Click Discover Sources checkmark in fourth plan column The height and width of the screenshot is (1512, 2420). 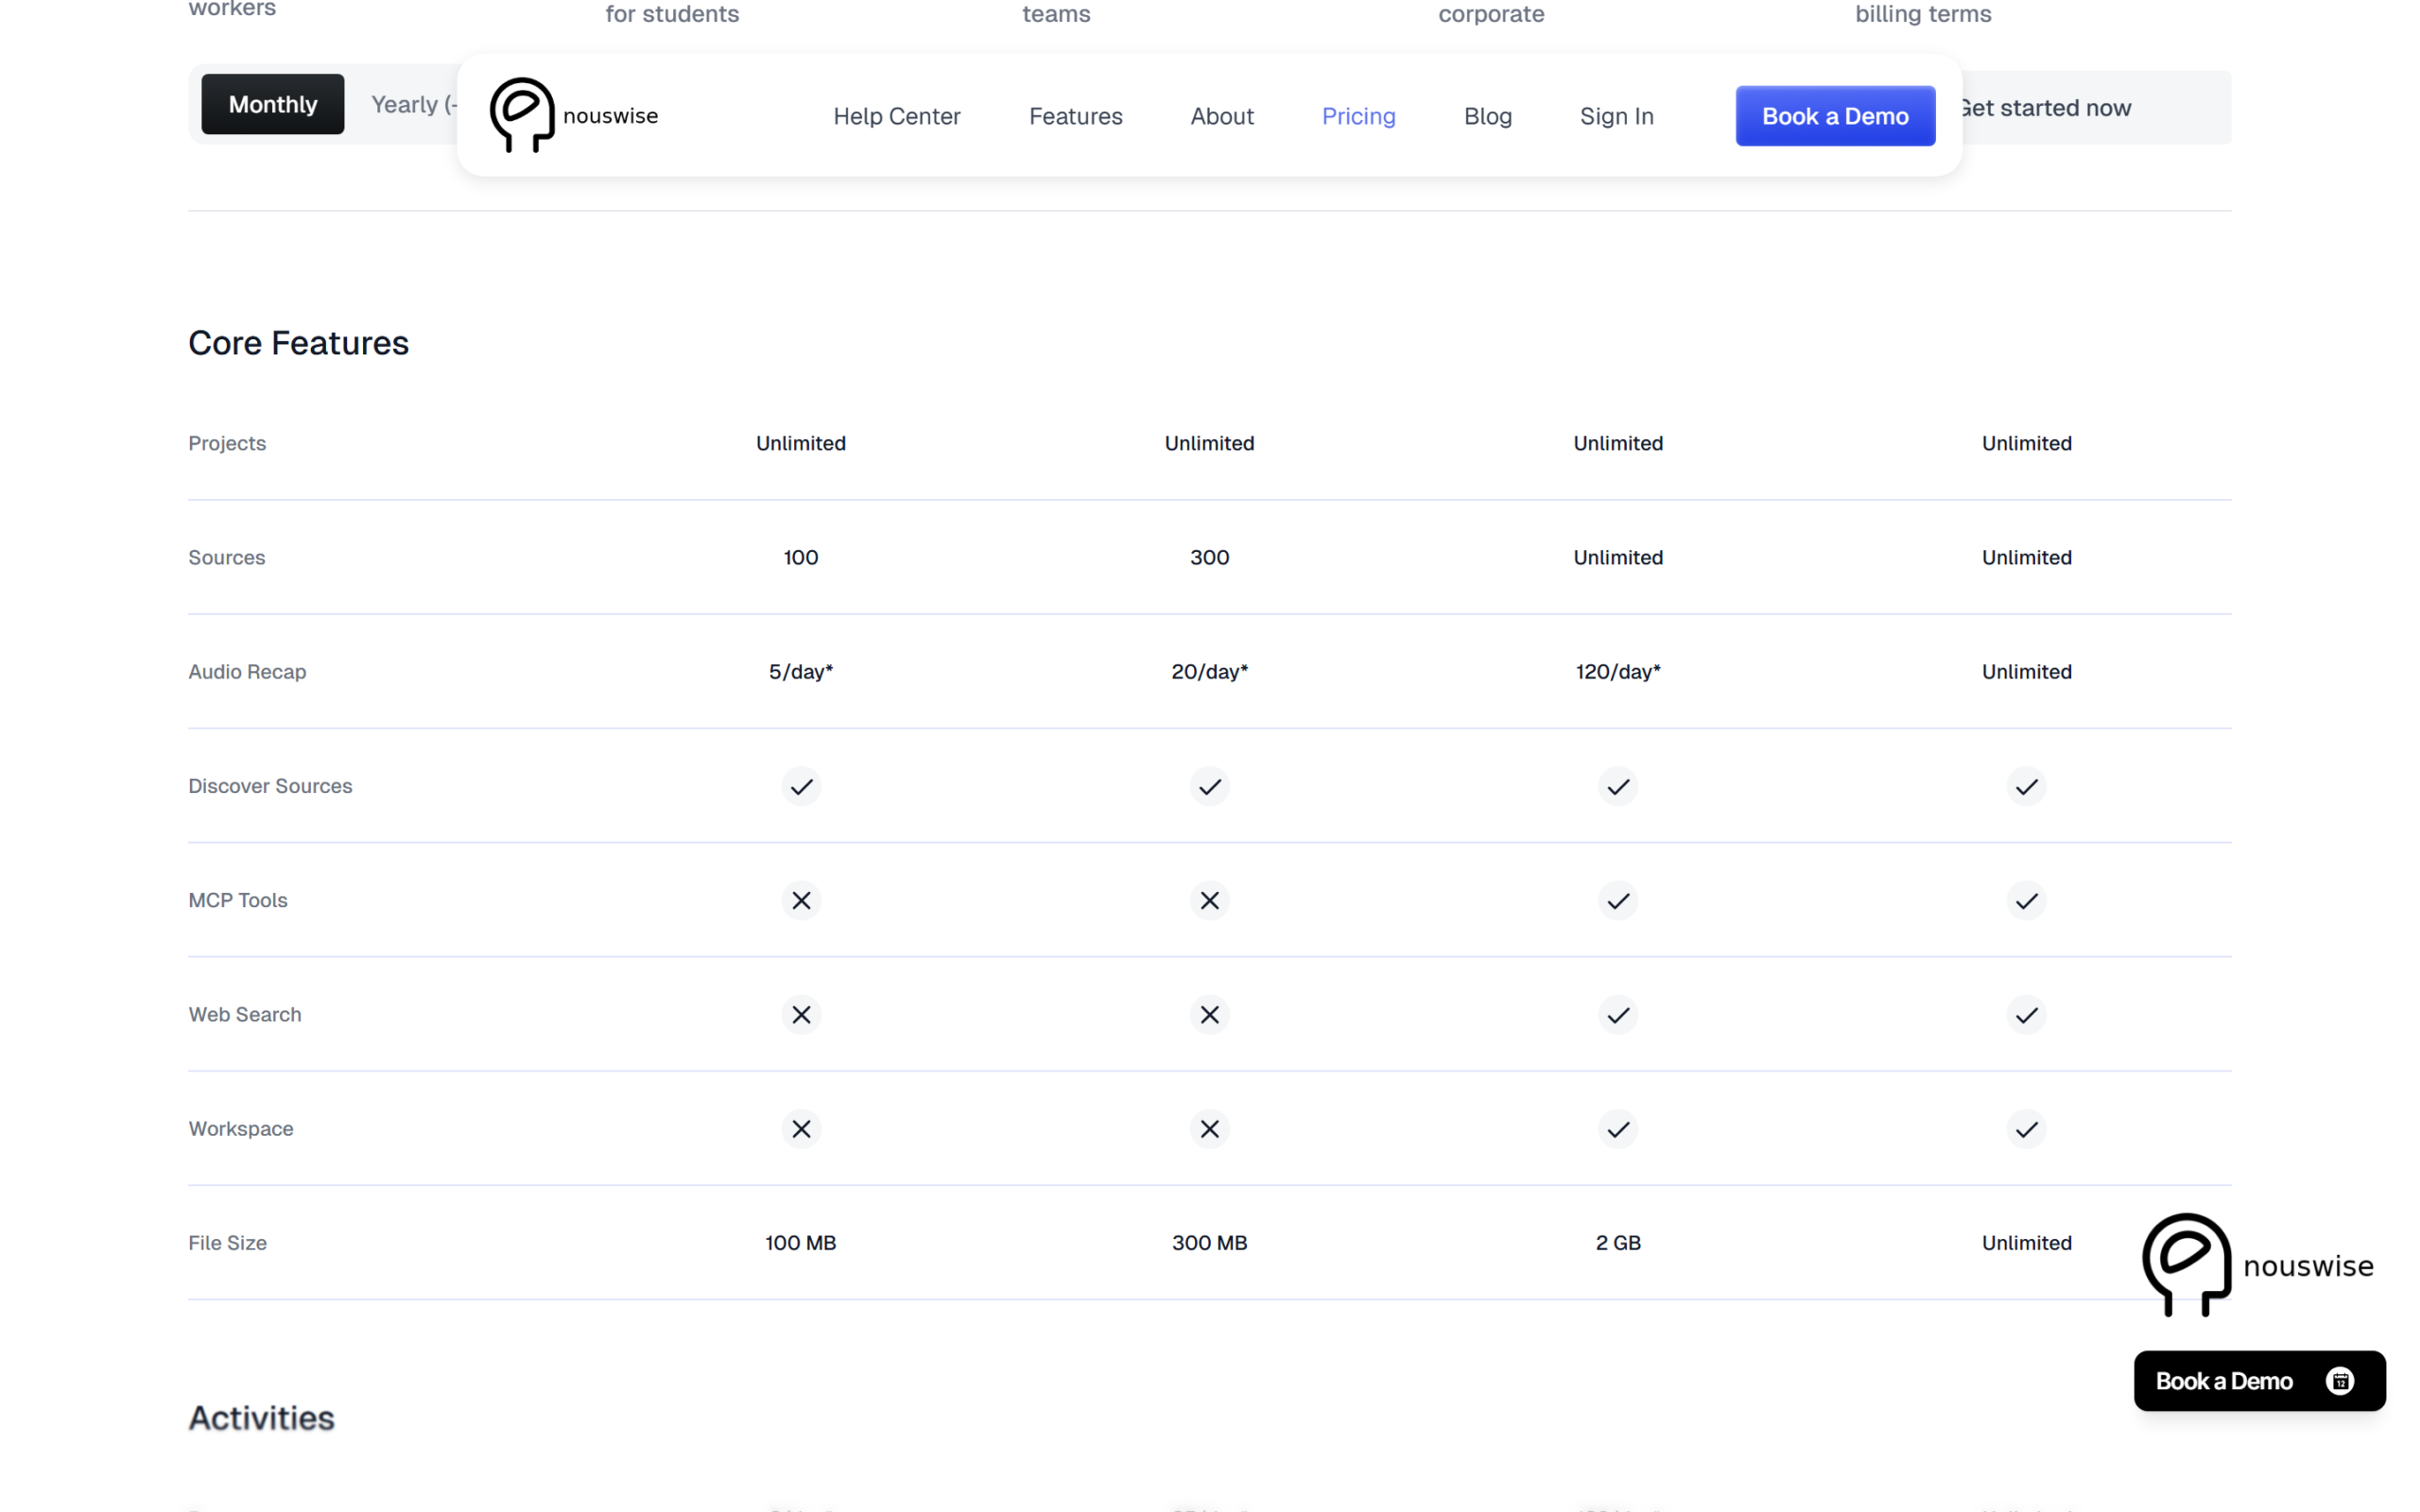tap(2026, 786)
